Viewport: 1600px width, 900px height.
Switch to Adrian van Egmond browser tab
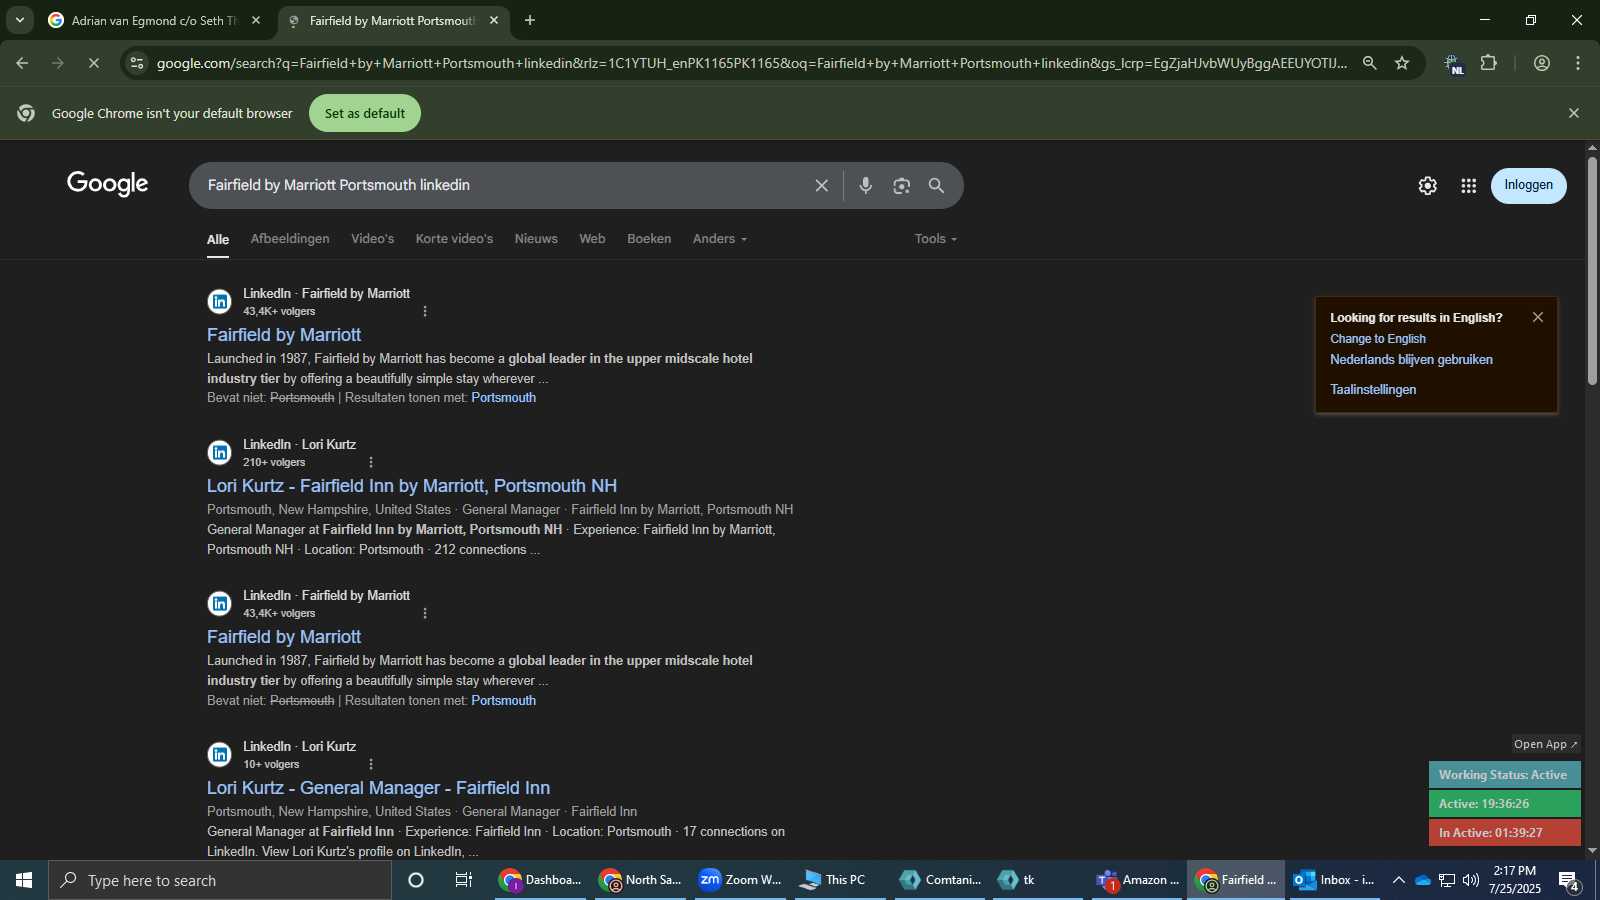pyautogui.click(x=153, y=20)
